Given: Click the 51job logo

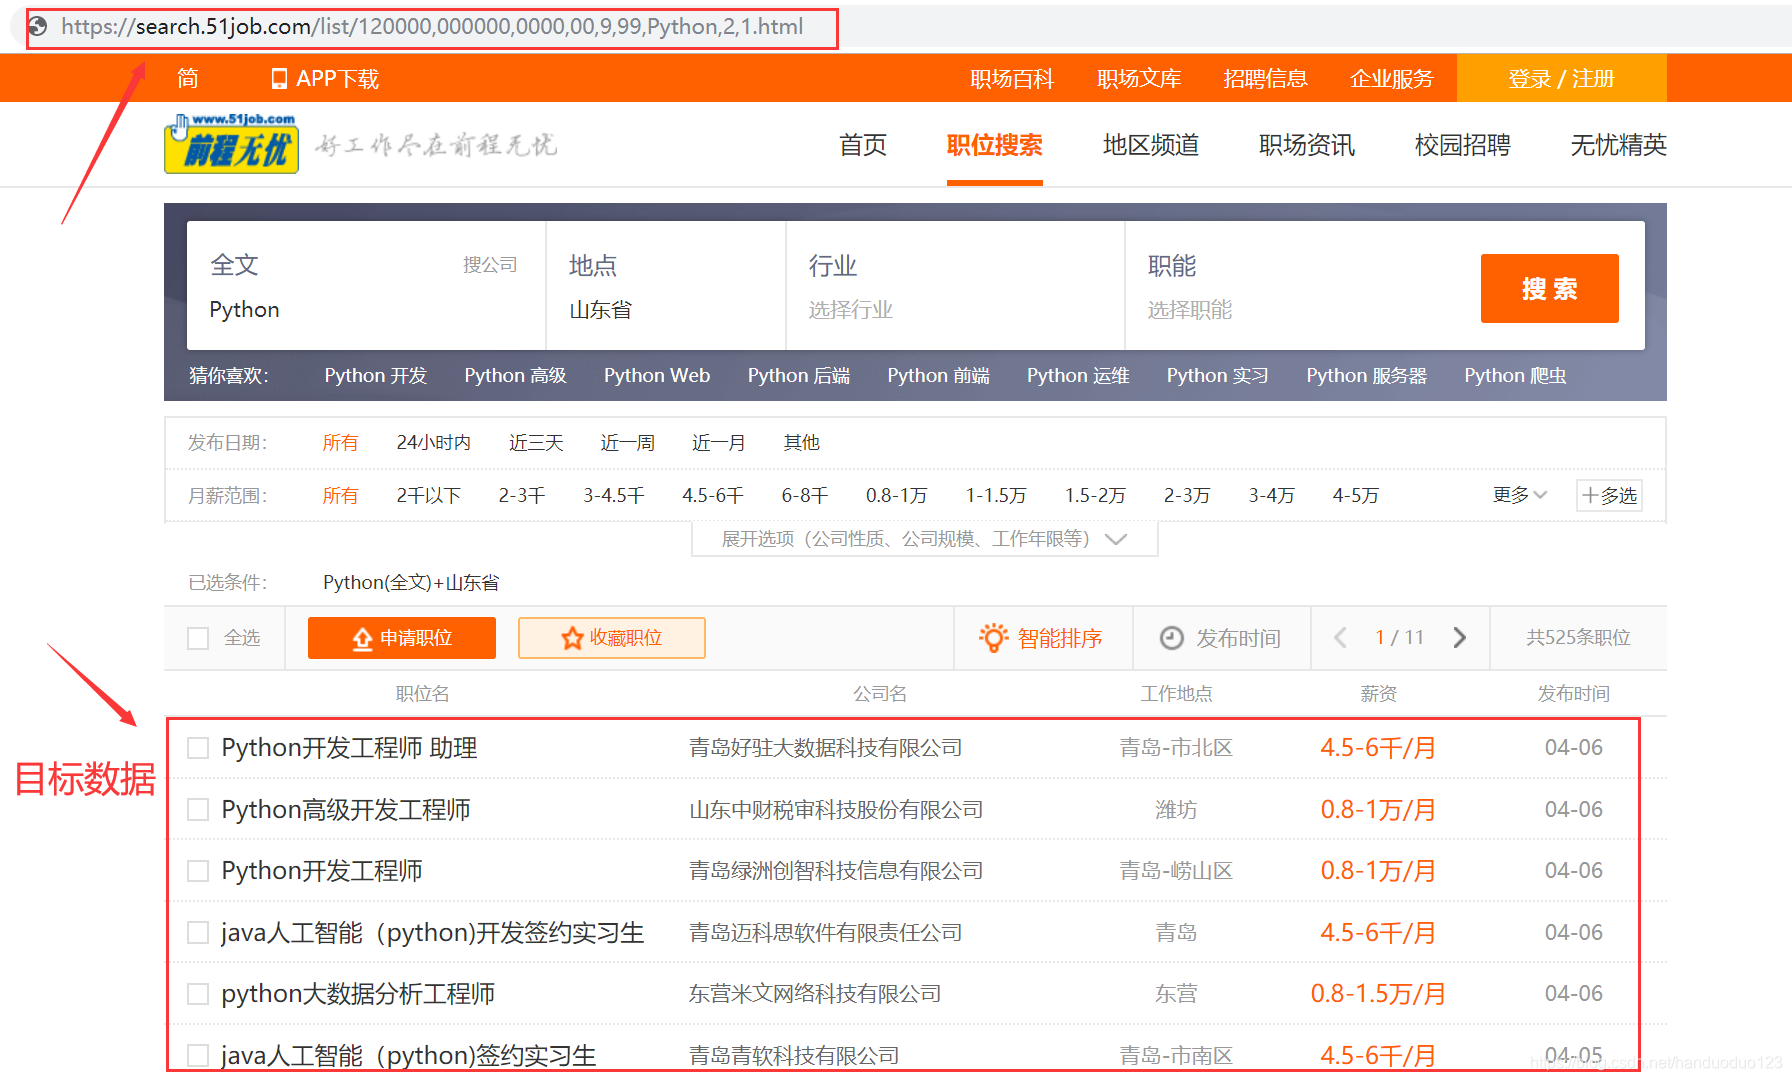Looking at the screenshot, I should (231, 144).
